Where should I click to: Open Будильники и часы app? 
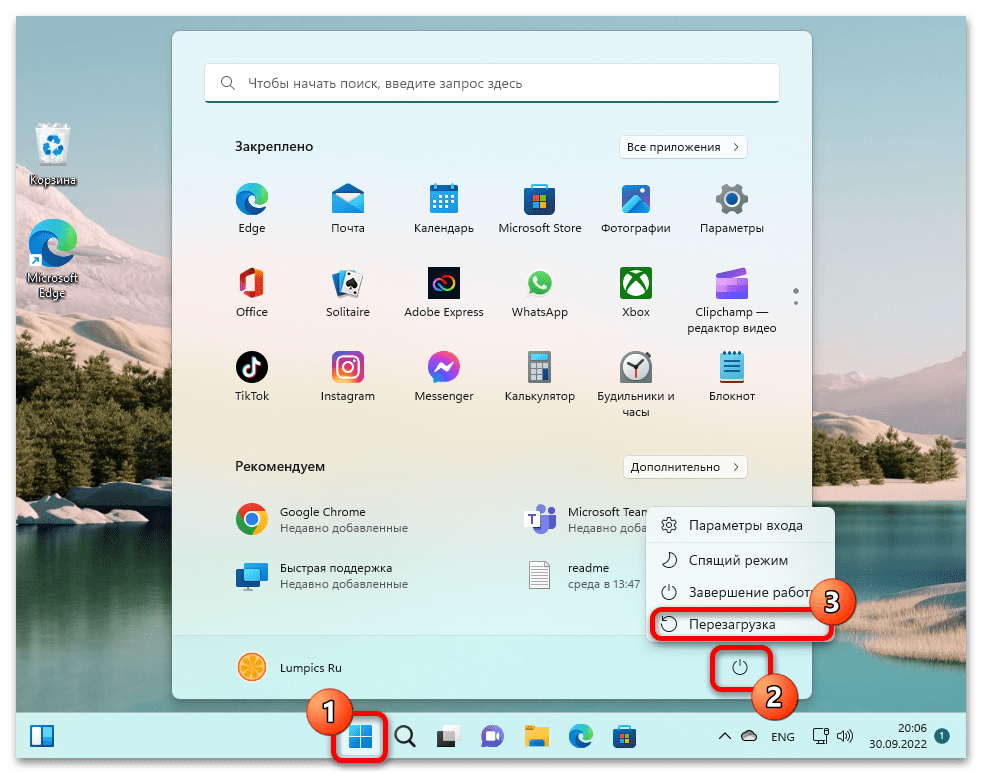(x=636, y=385)
